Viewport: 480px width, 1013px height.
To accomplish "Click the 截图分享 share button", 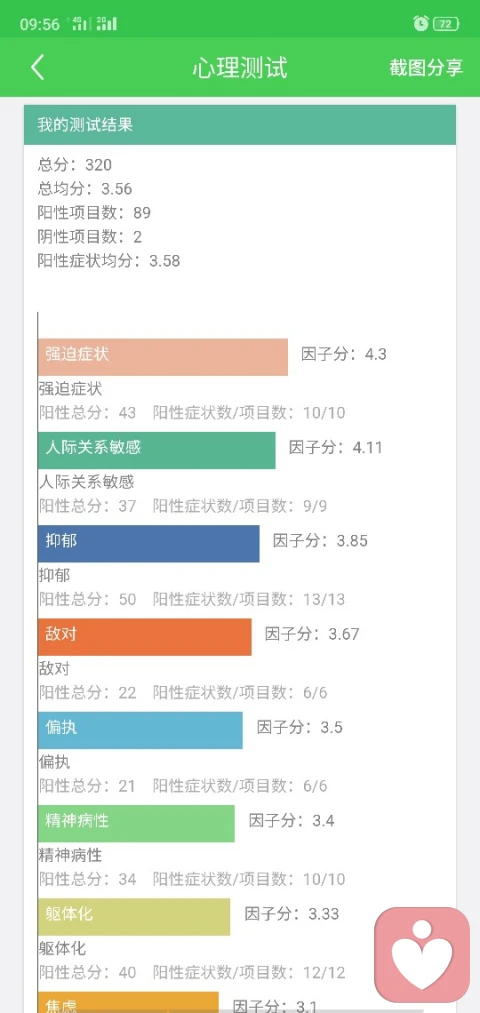I will (426, 67).
